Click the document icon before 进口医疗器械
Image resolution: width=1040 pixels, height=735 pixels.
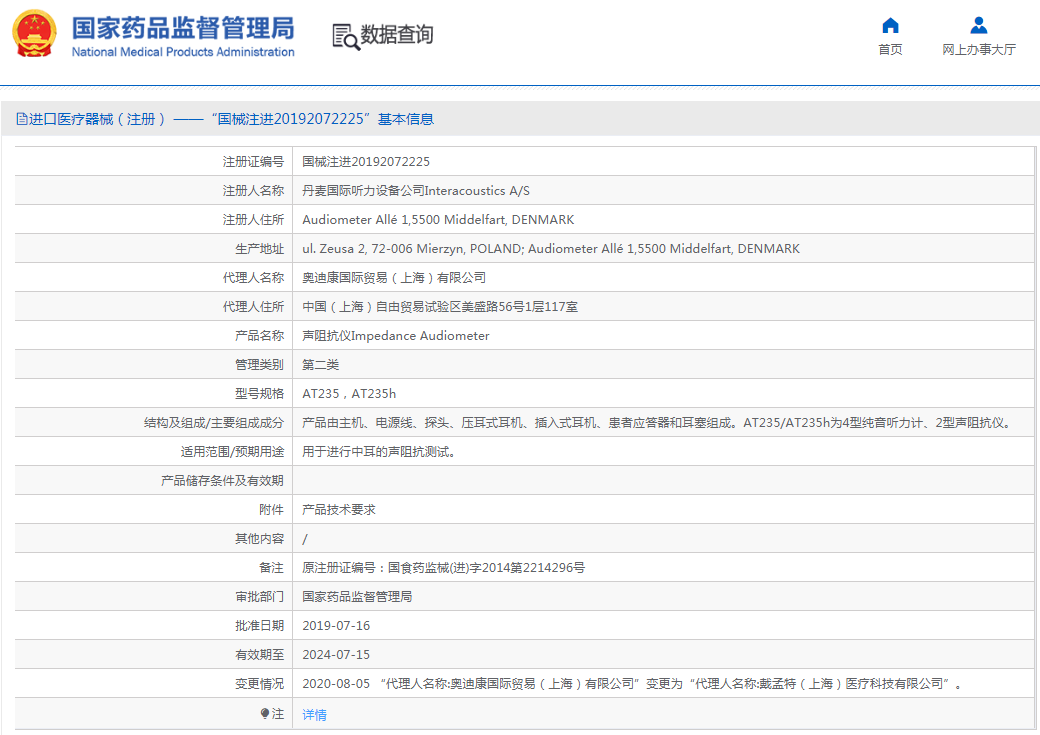[22, 119]
